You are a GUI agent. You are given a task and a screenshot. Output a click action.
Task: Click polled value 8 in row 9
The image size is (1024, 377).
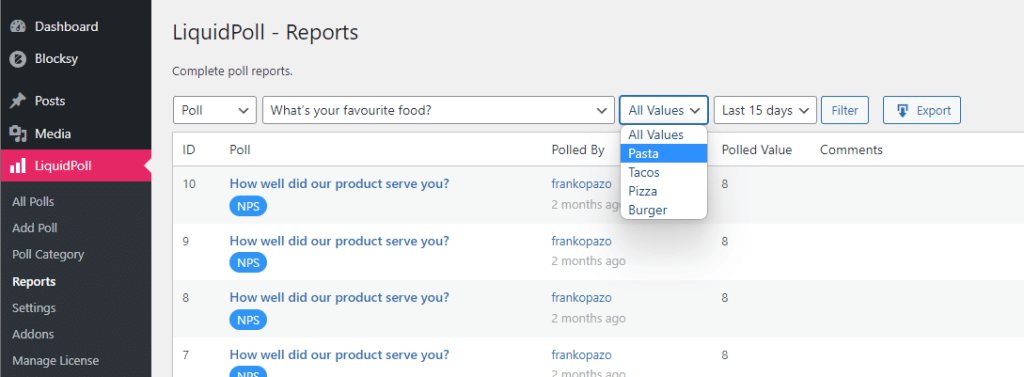pos(725,241)
